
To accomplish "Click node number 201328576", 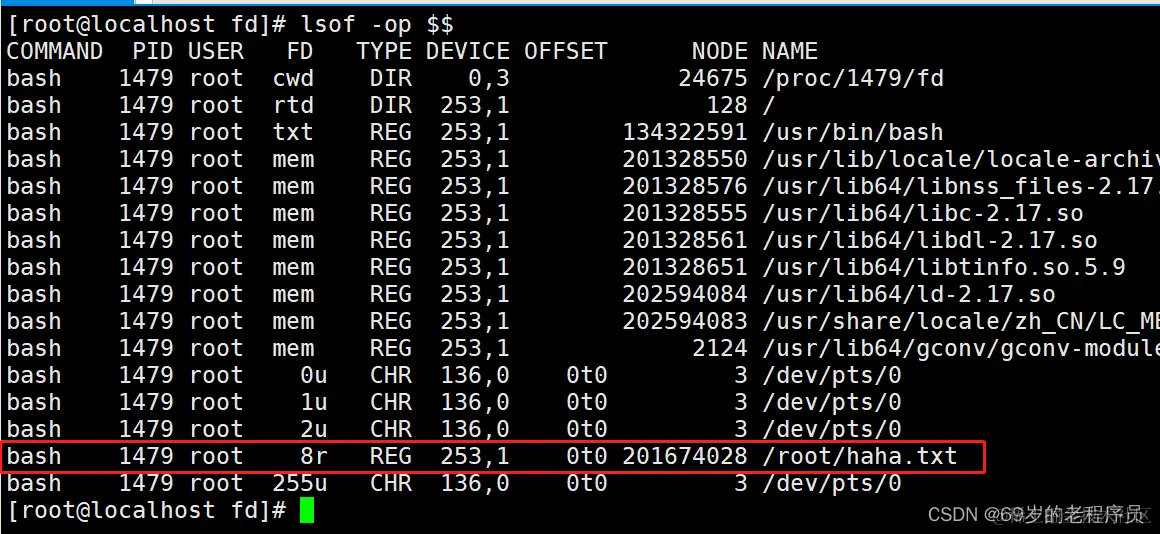I will [x=684, y=186].
